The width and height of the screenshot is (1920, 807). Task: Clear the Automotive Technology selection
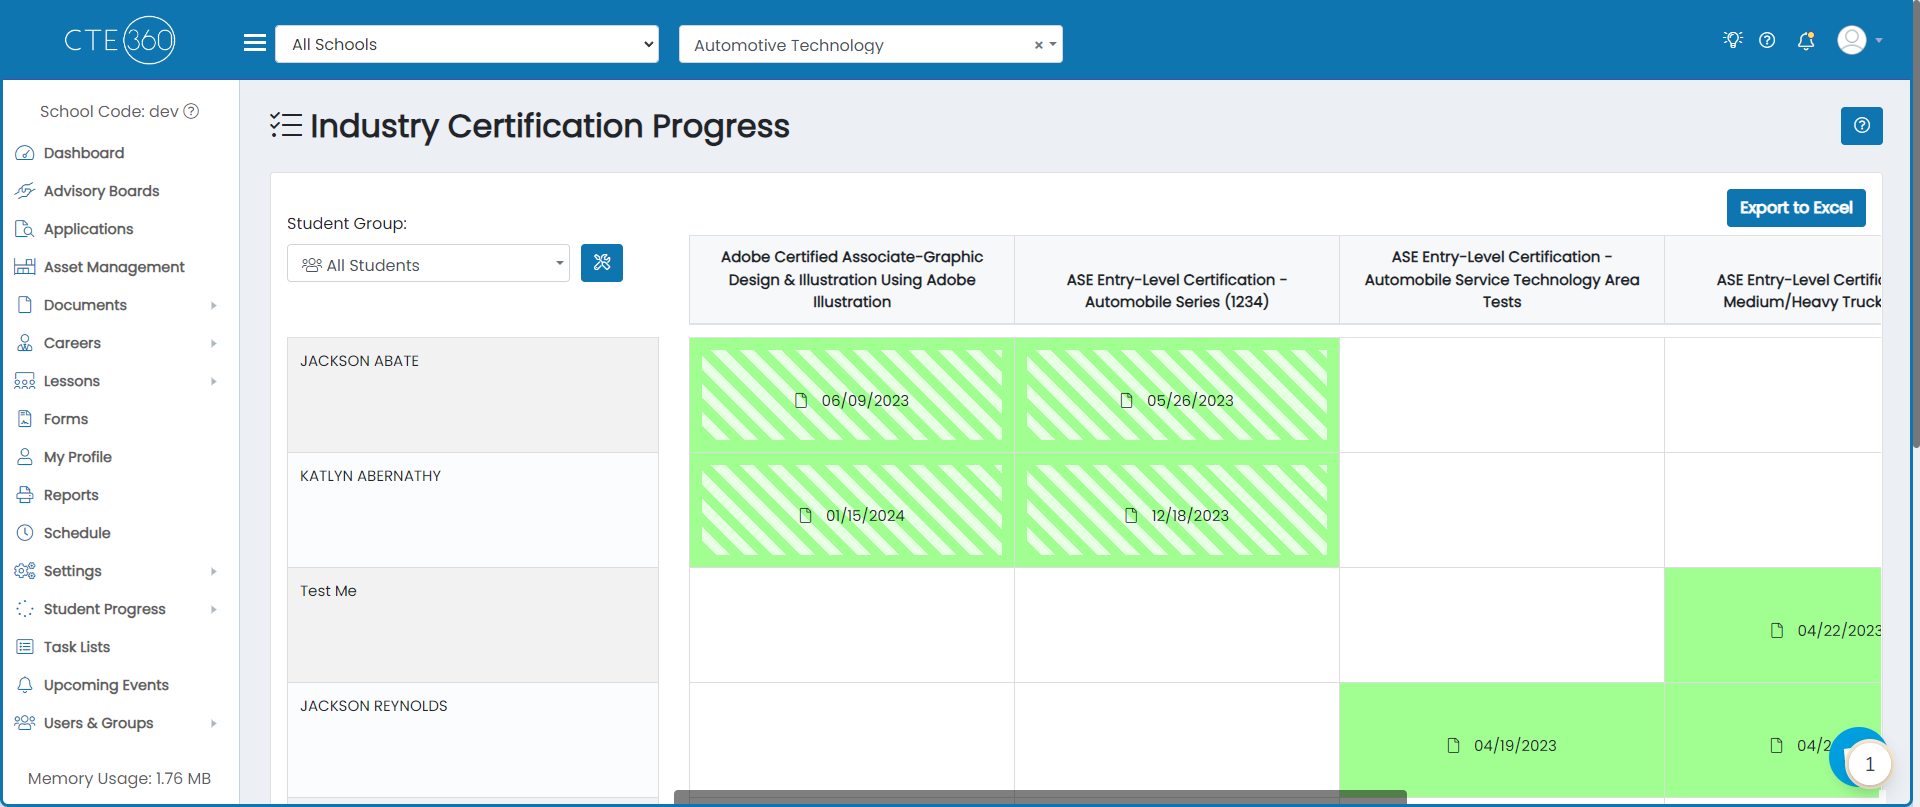[x=1038, y=45]
